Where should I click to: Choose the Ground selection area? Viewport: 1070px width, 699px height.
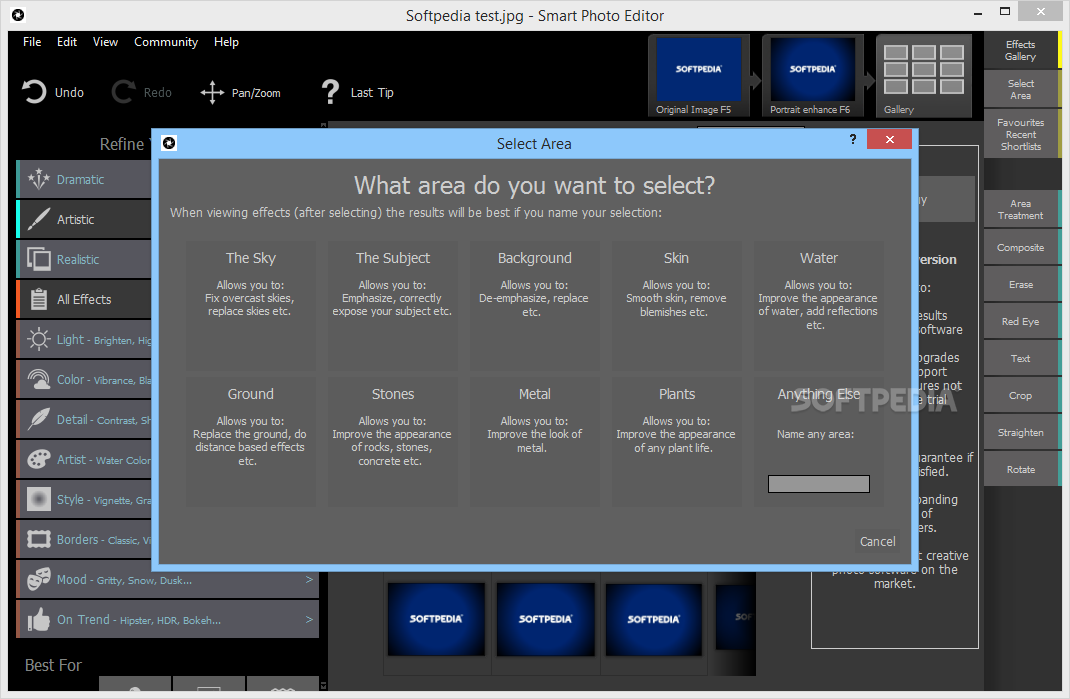pos(250,442)
